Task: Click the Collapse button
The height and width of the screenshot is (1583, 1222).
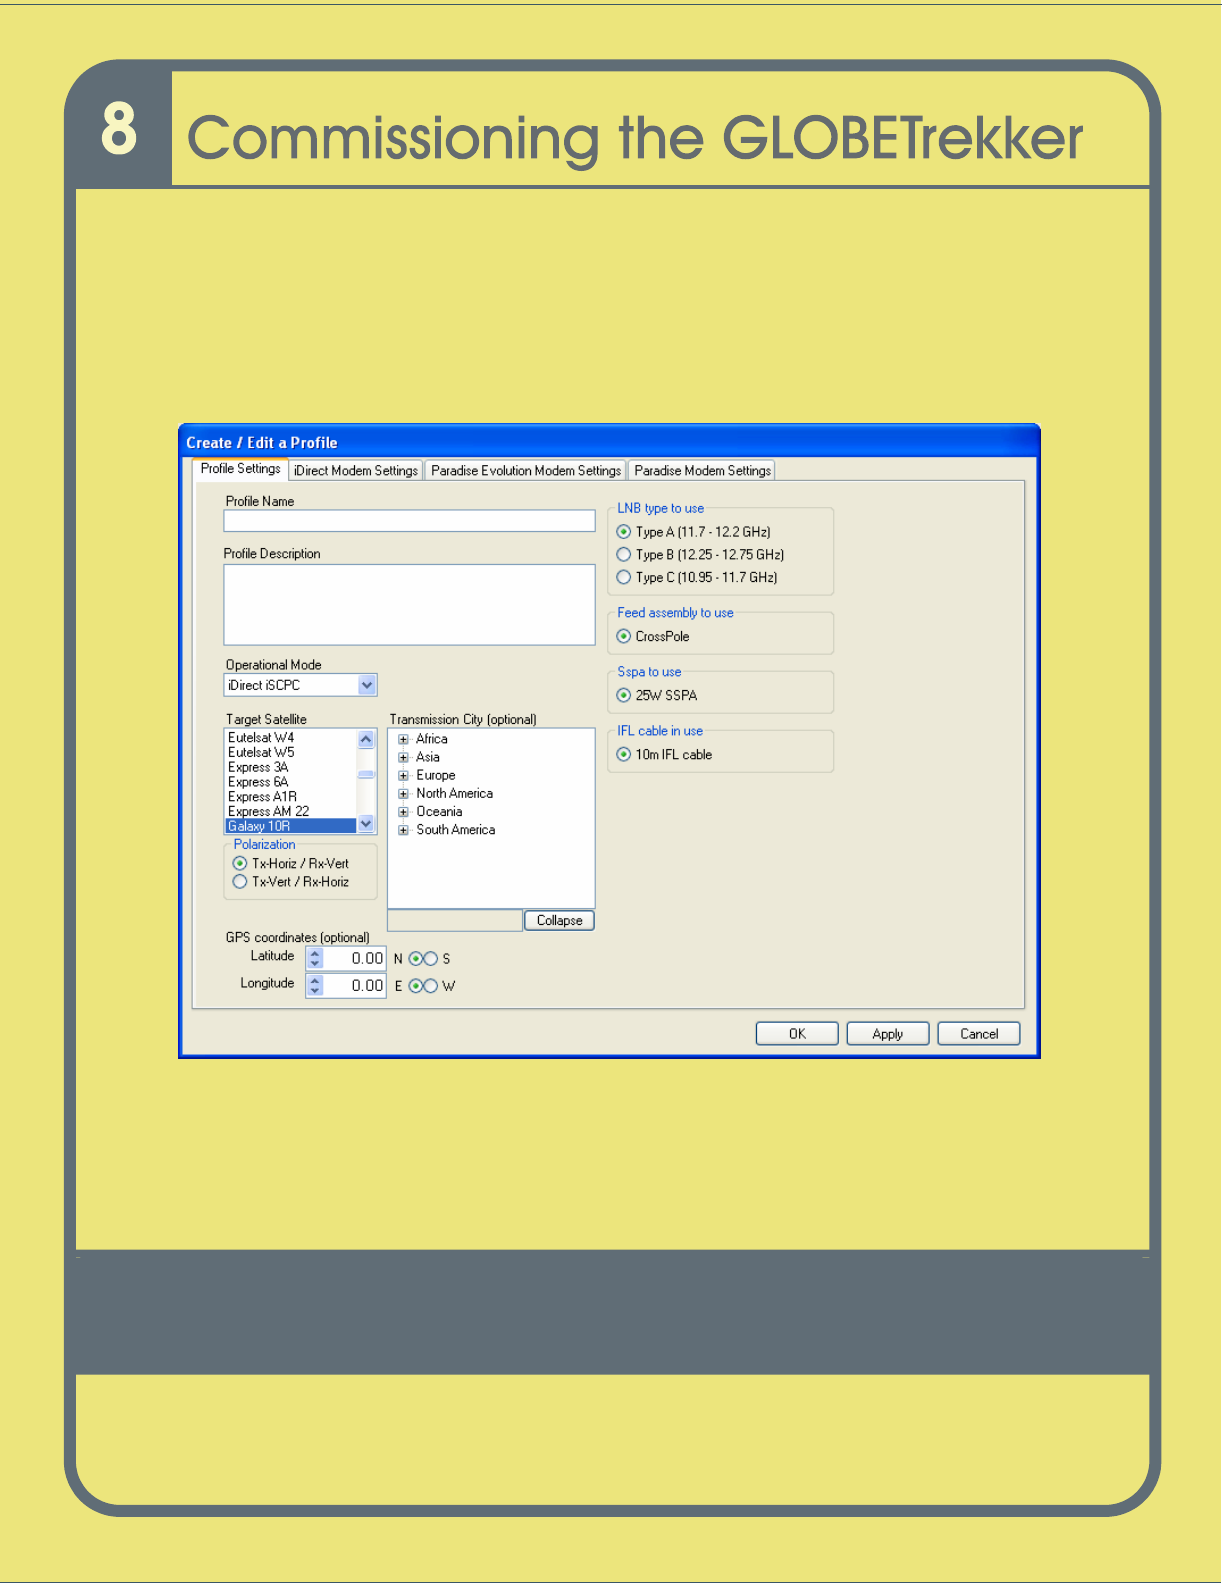Action: [559, 921]
